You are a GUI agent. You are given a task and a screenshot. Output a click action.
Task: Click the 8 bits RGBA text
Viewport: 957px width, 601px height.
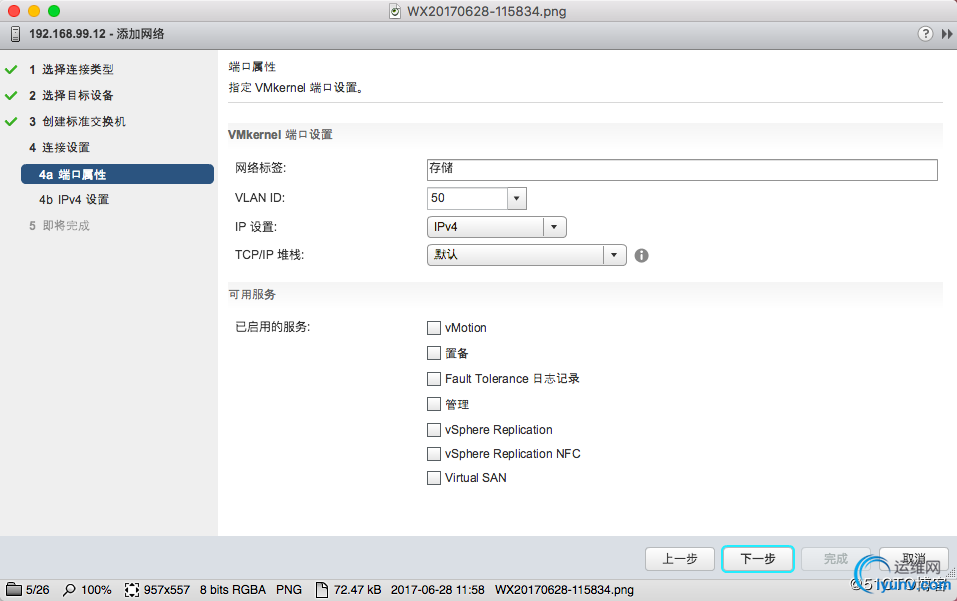pyautogui.click(x=233, y=590)
